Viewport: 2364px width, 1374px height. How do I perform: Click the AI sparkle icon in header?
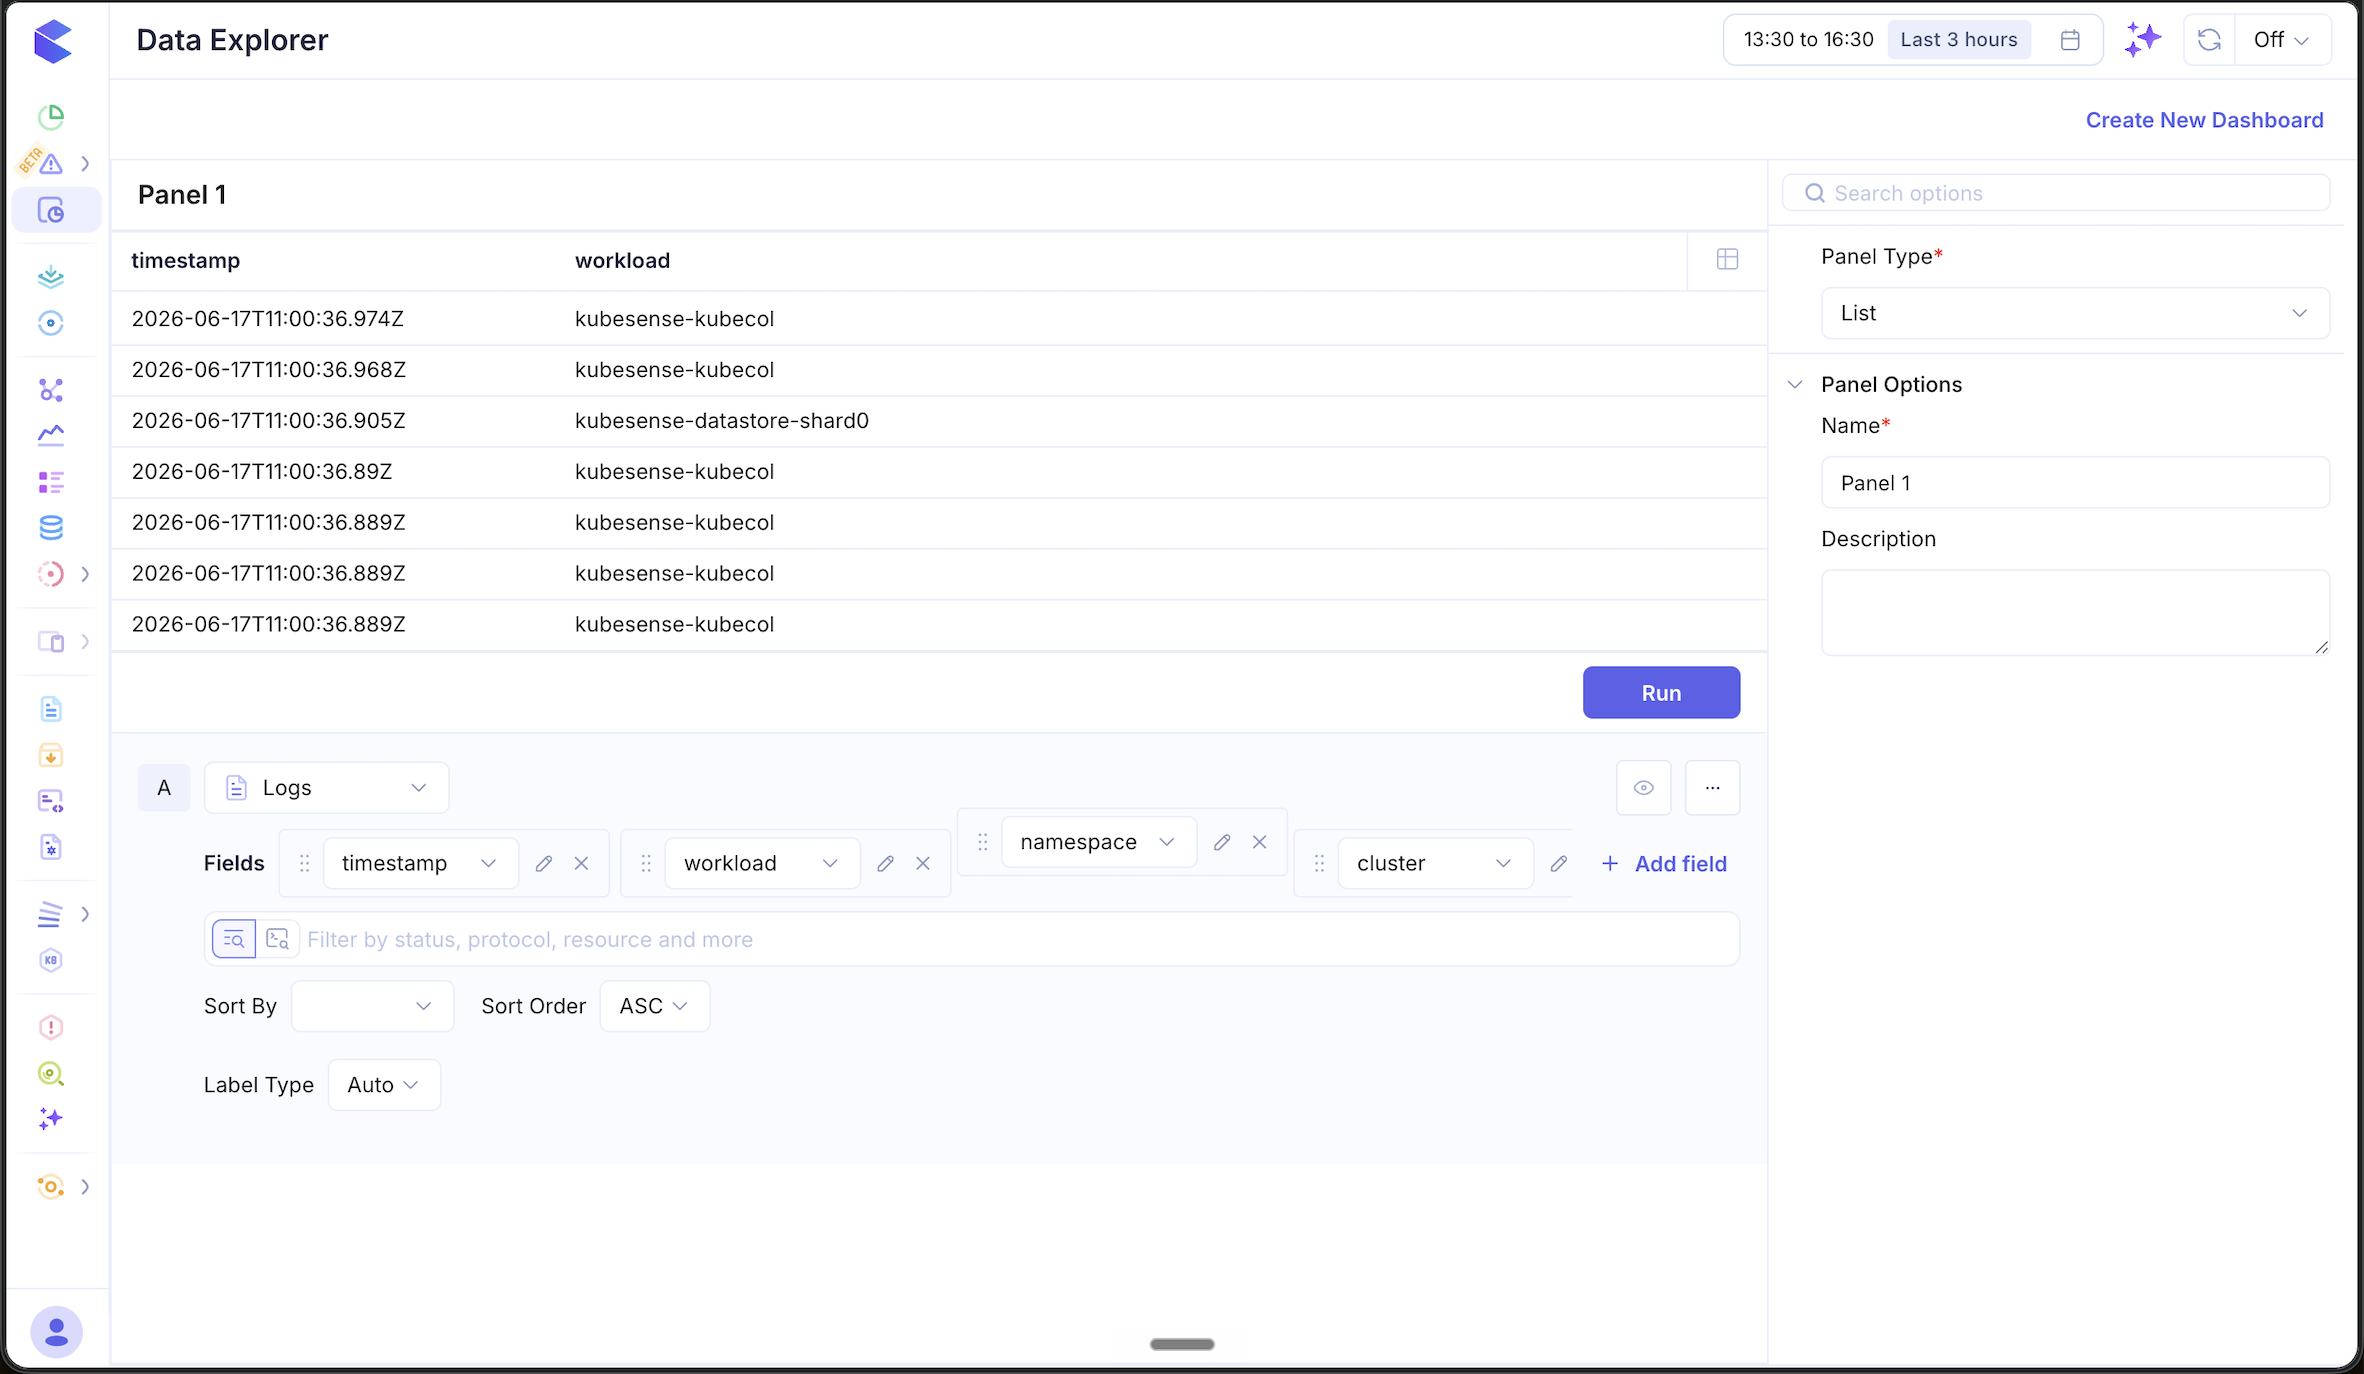click(2143, 40)
